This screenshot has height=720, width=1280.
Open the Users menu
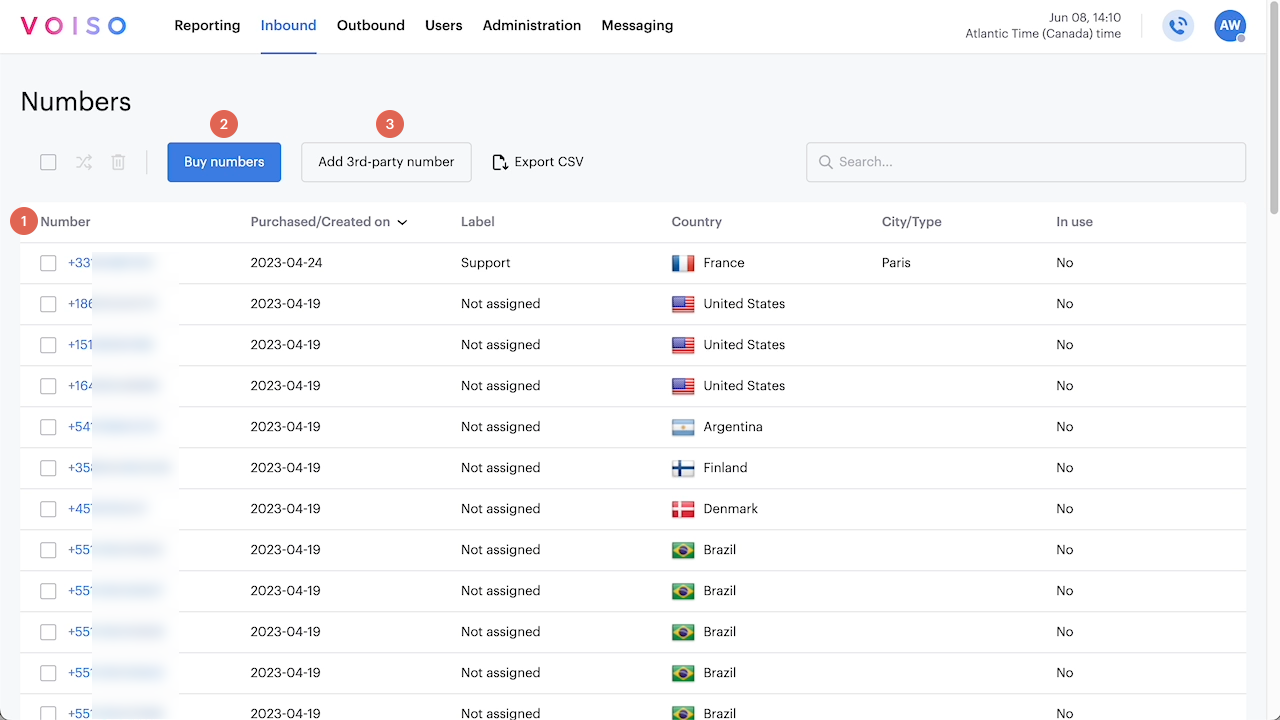pyautogui.click(x=443, y=26)
